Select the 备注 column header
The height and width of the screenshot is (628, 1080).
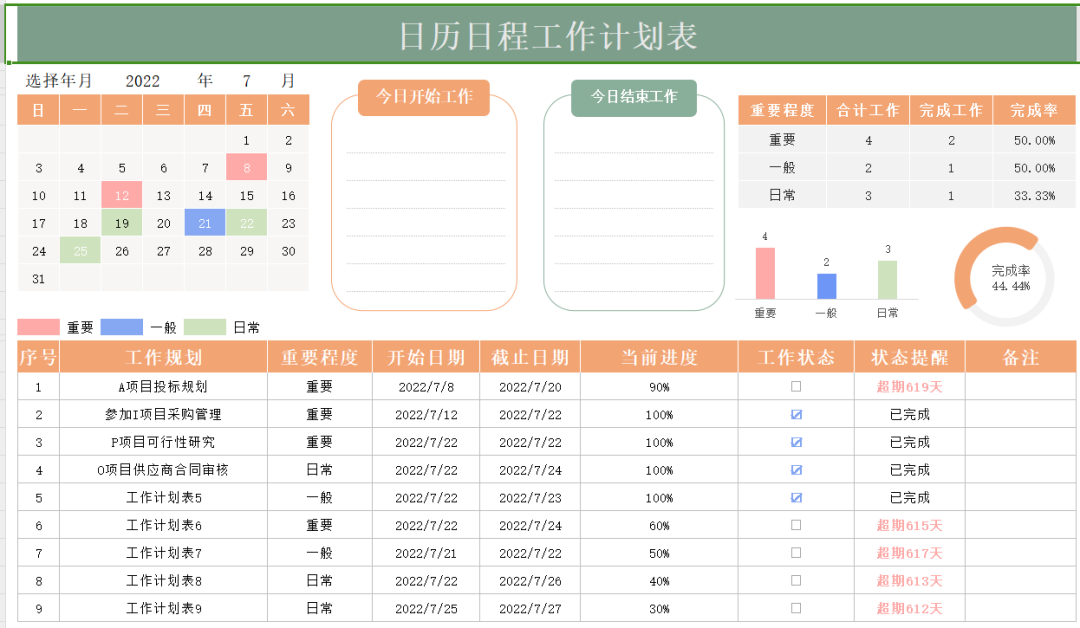coord(1021,357)
